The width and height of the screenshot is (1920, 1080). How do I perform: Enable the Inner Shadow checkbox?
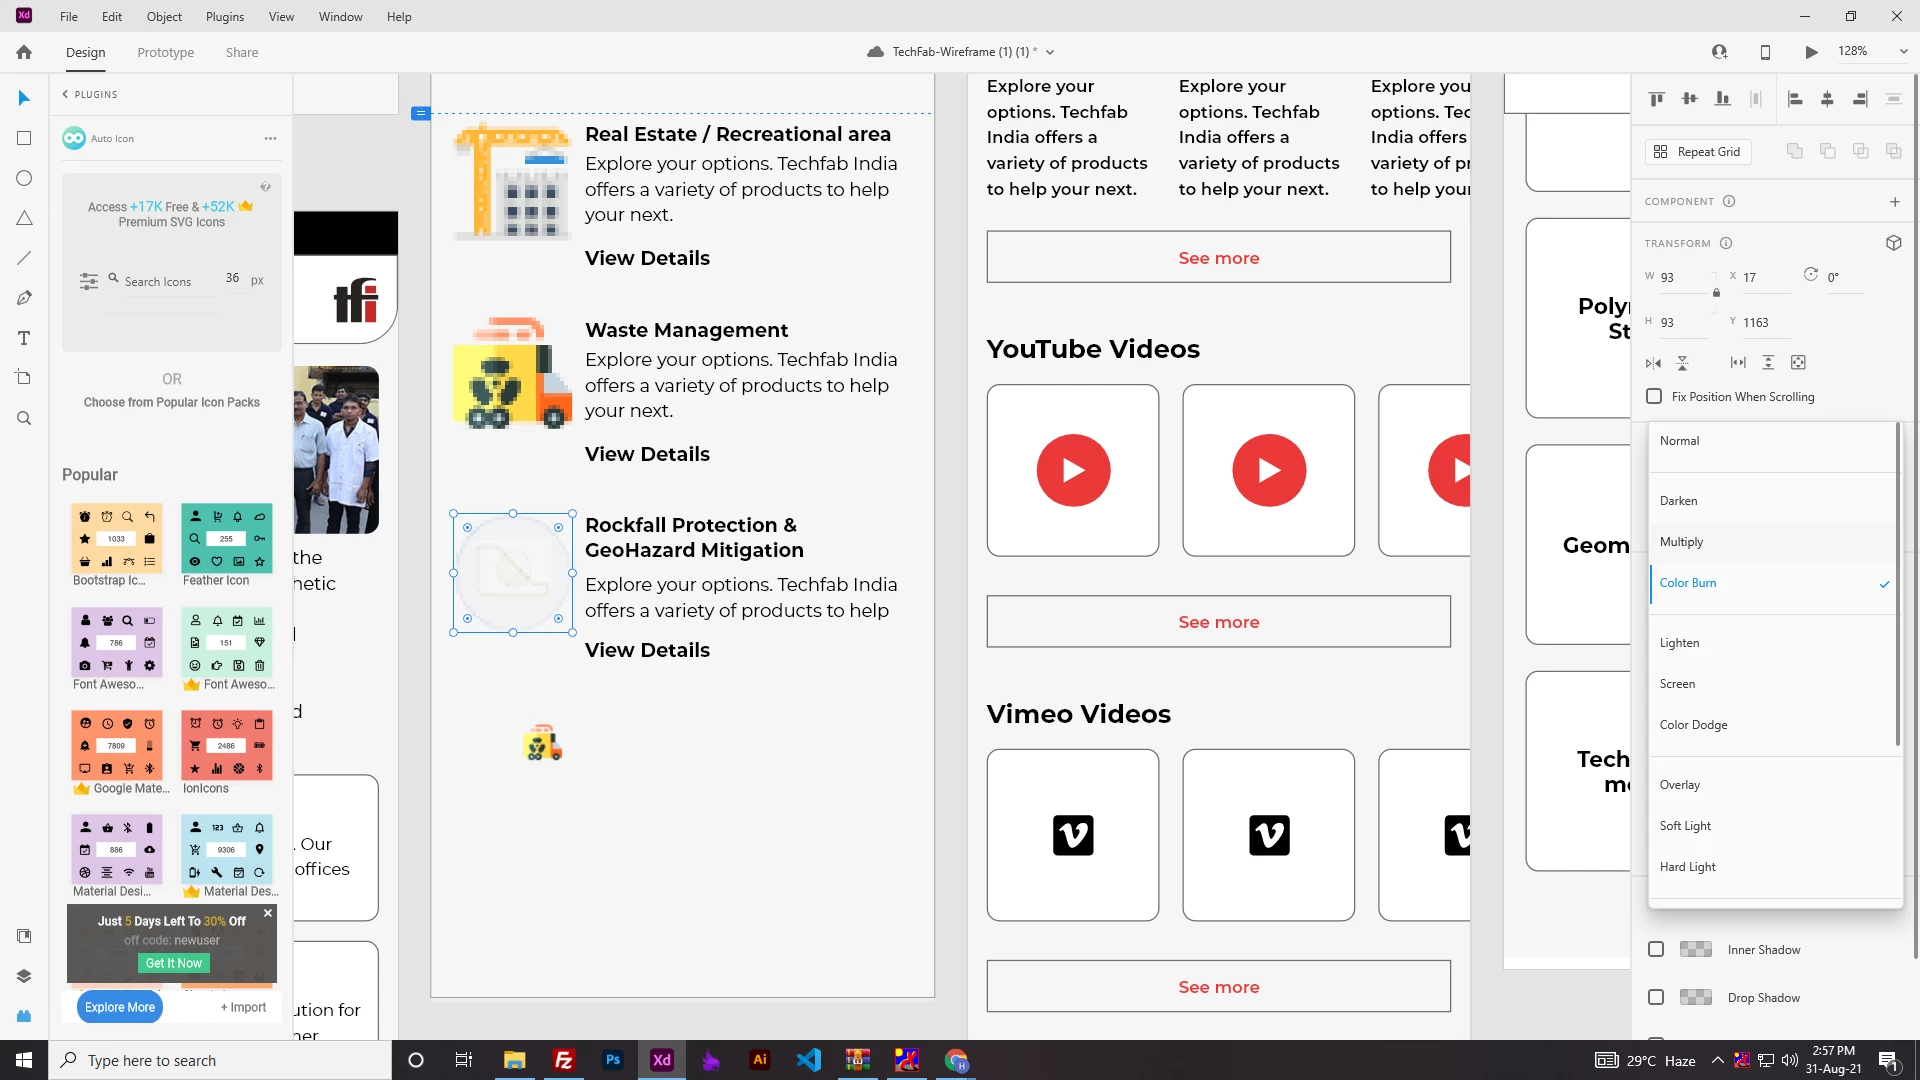coord(1656,949)
